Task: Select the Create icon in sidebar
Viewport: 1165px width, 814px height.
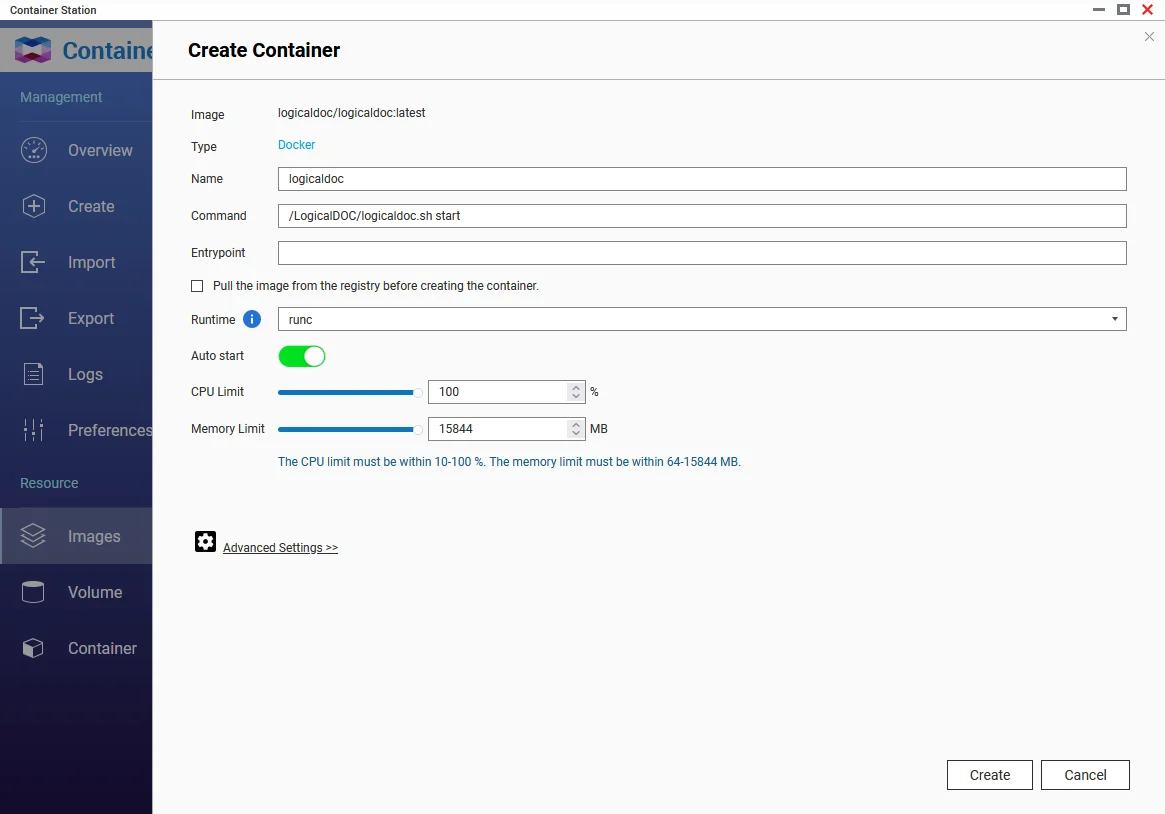Action: [x=33, y=206]
